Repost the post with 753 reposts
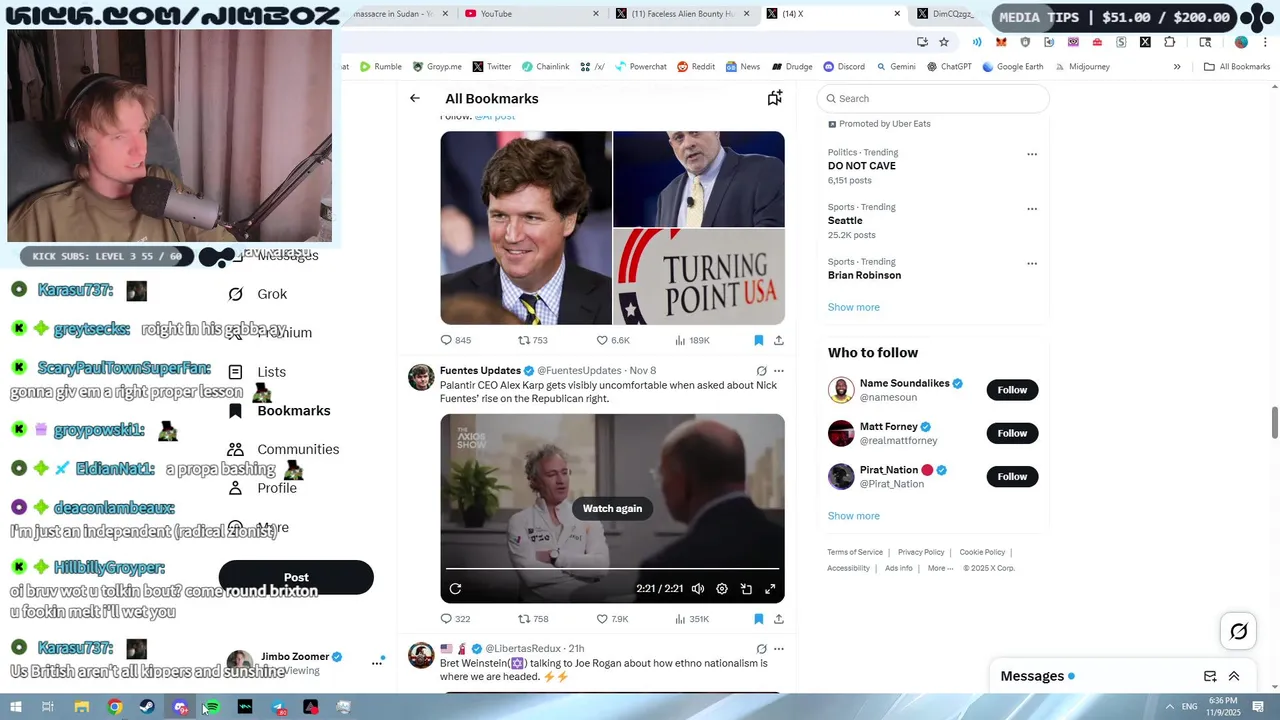Image resolution: width=1280 pixels, height=720 pixels. point(533,340)
